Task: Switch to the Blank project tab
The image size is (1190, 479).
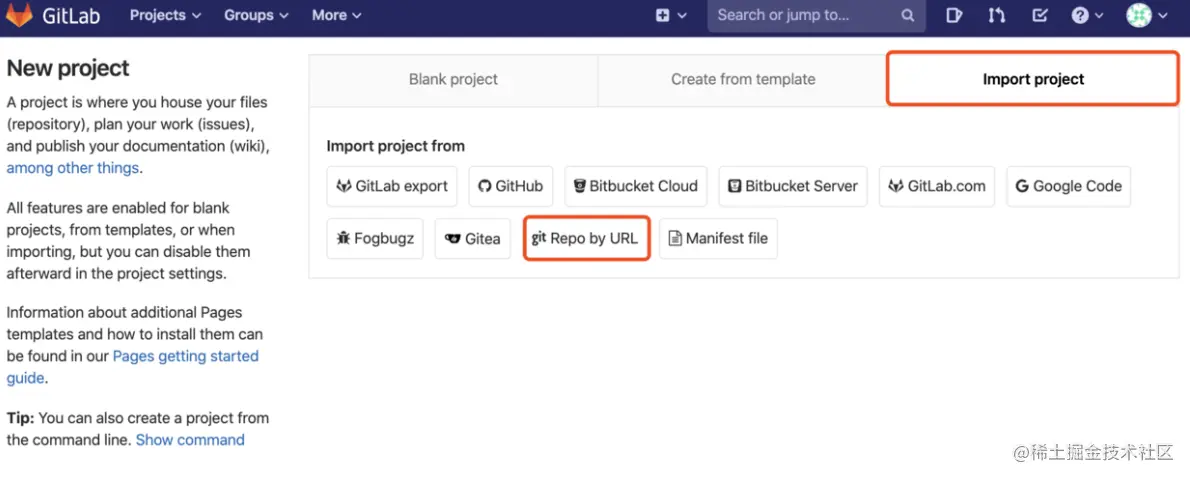Action: pos(453,80)
